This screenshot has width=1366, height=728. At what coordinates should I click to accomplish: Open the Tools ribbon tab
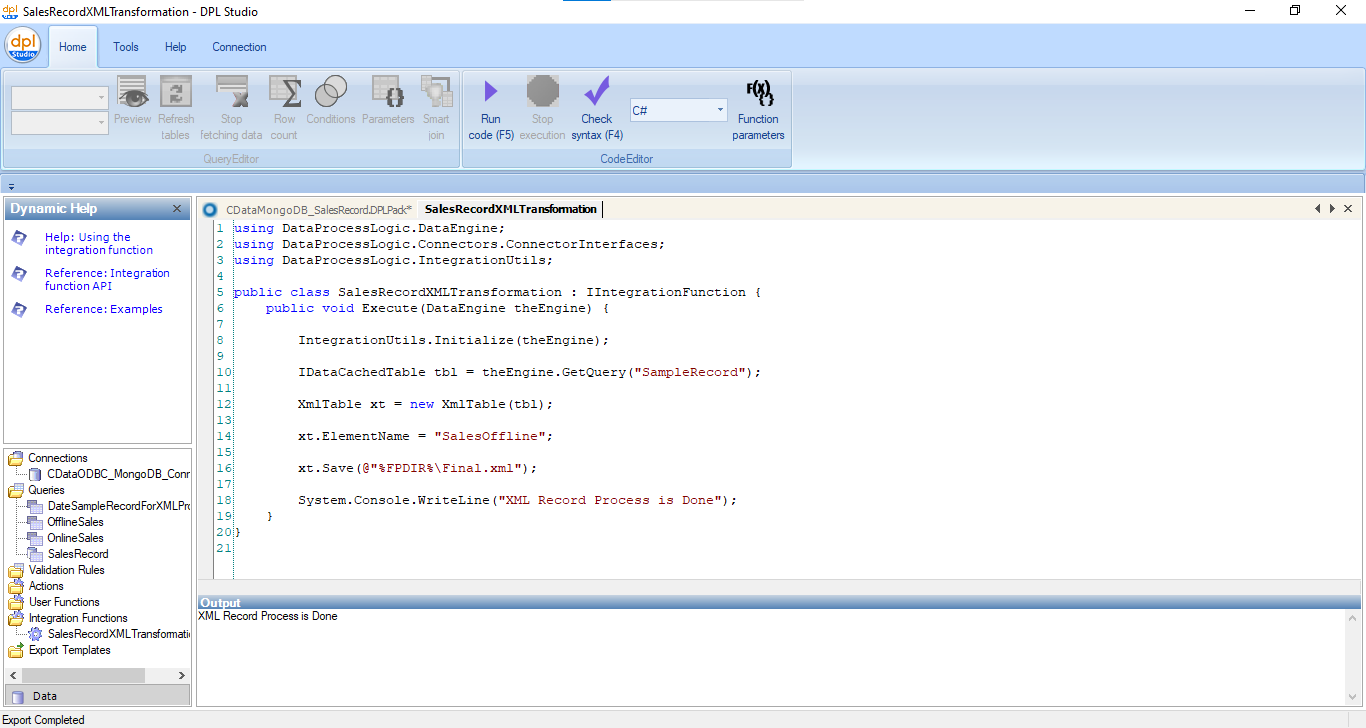pos(126,47)
